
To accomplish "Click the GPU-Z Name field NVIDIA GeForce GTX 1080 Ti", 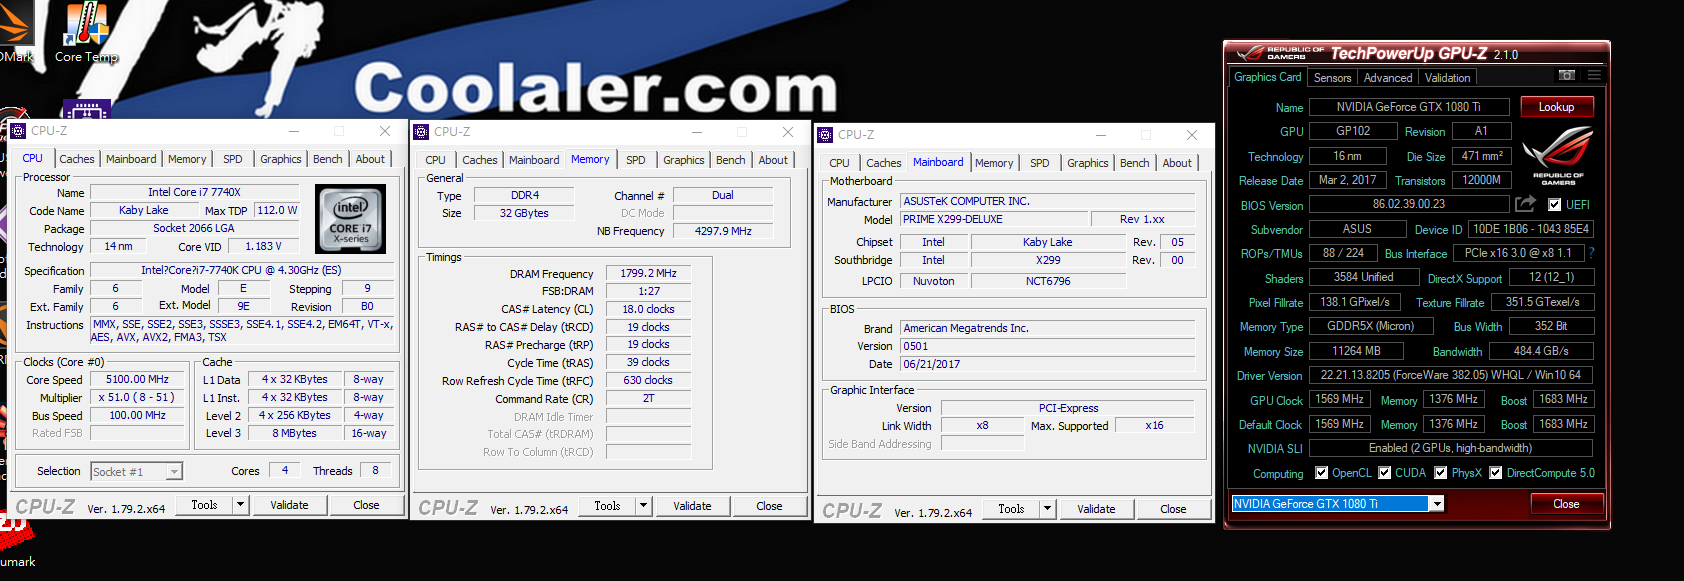I will click(x=1409, y=107).
